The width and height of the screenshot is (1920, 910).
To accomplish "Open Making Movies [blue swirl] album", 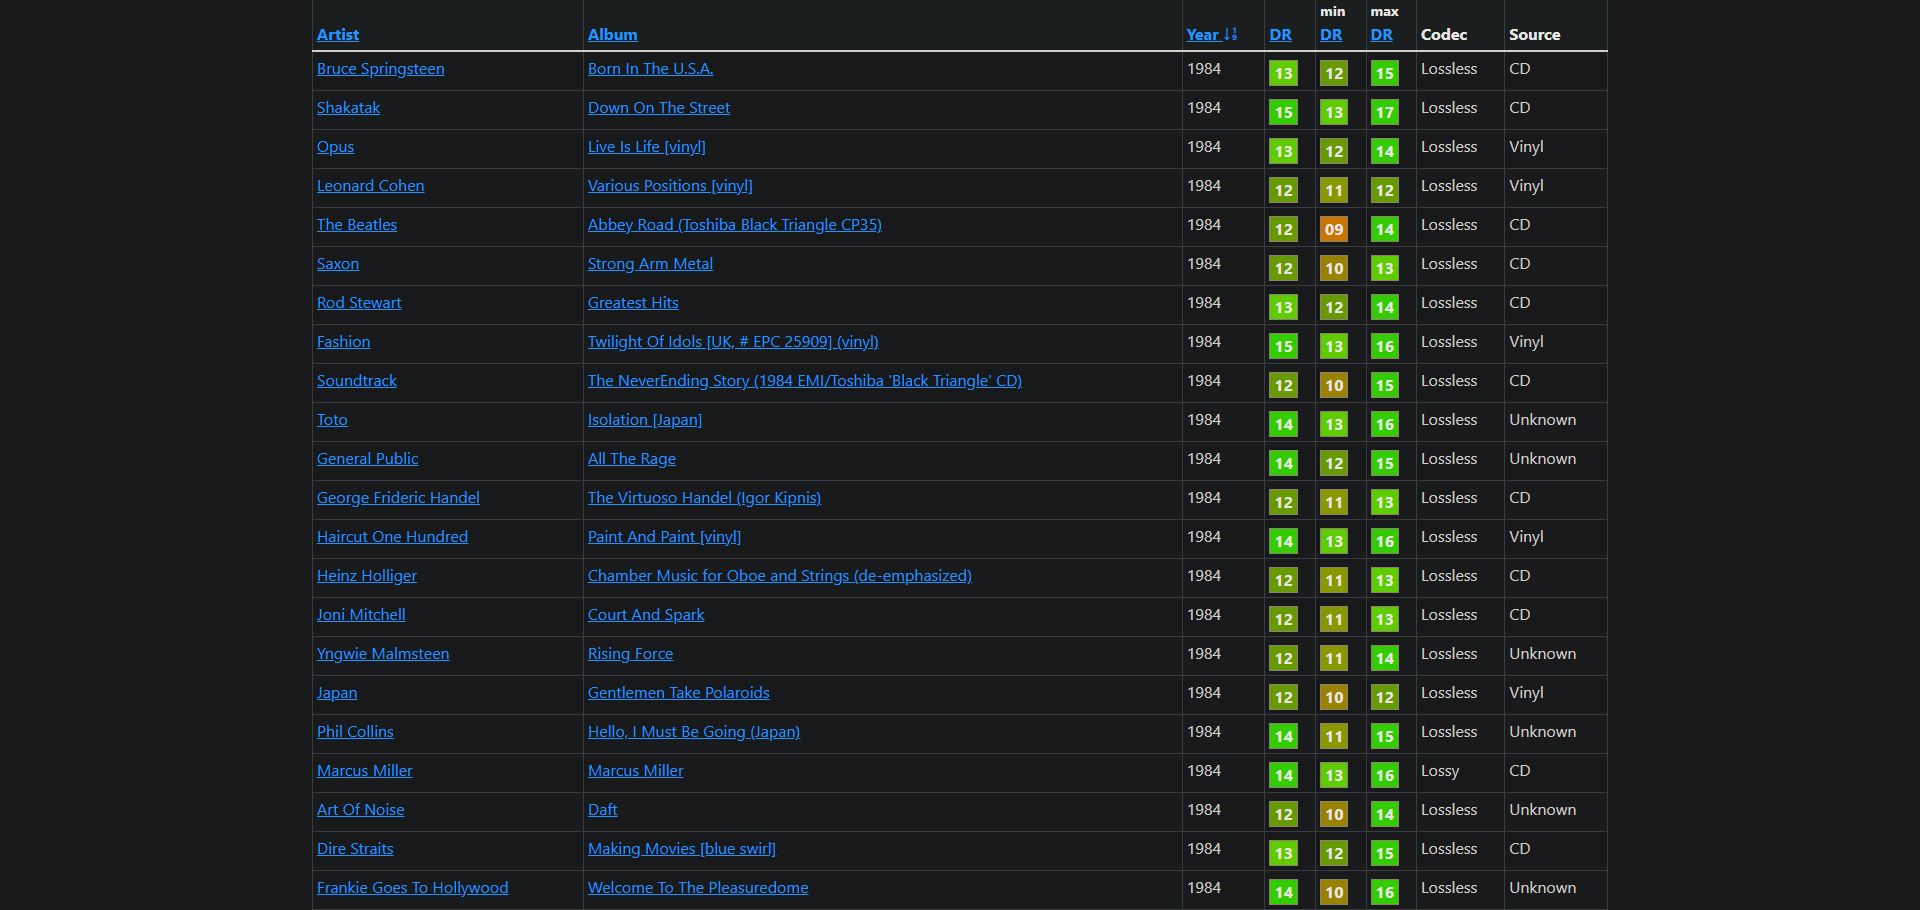I will 682,849.
